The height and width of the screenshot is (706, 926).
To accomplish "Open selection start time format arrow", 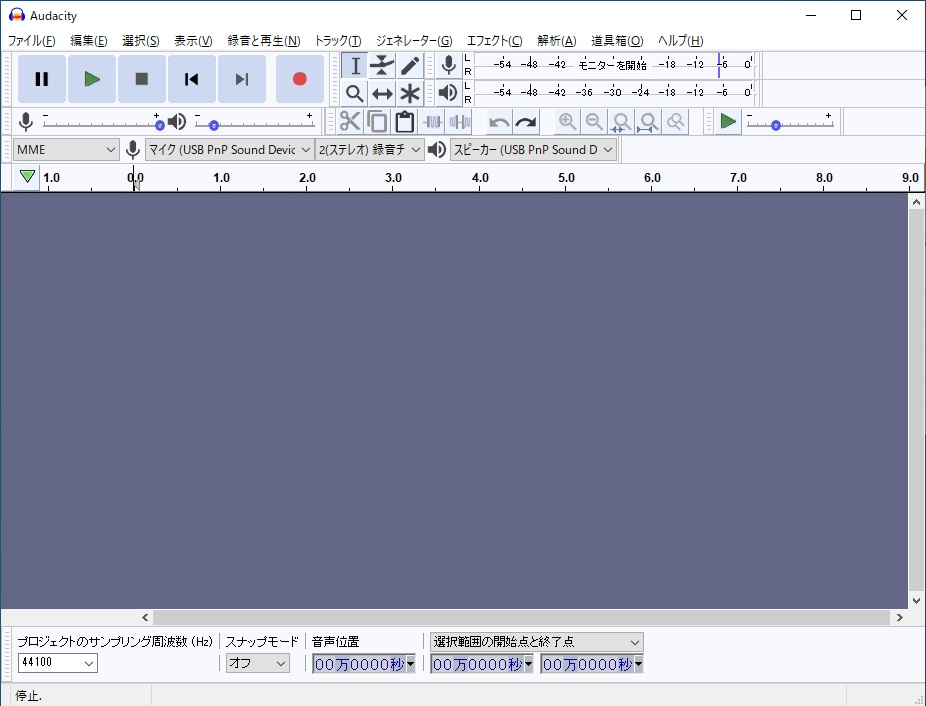I will pos(529,664).
